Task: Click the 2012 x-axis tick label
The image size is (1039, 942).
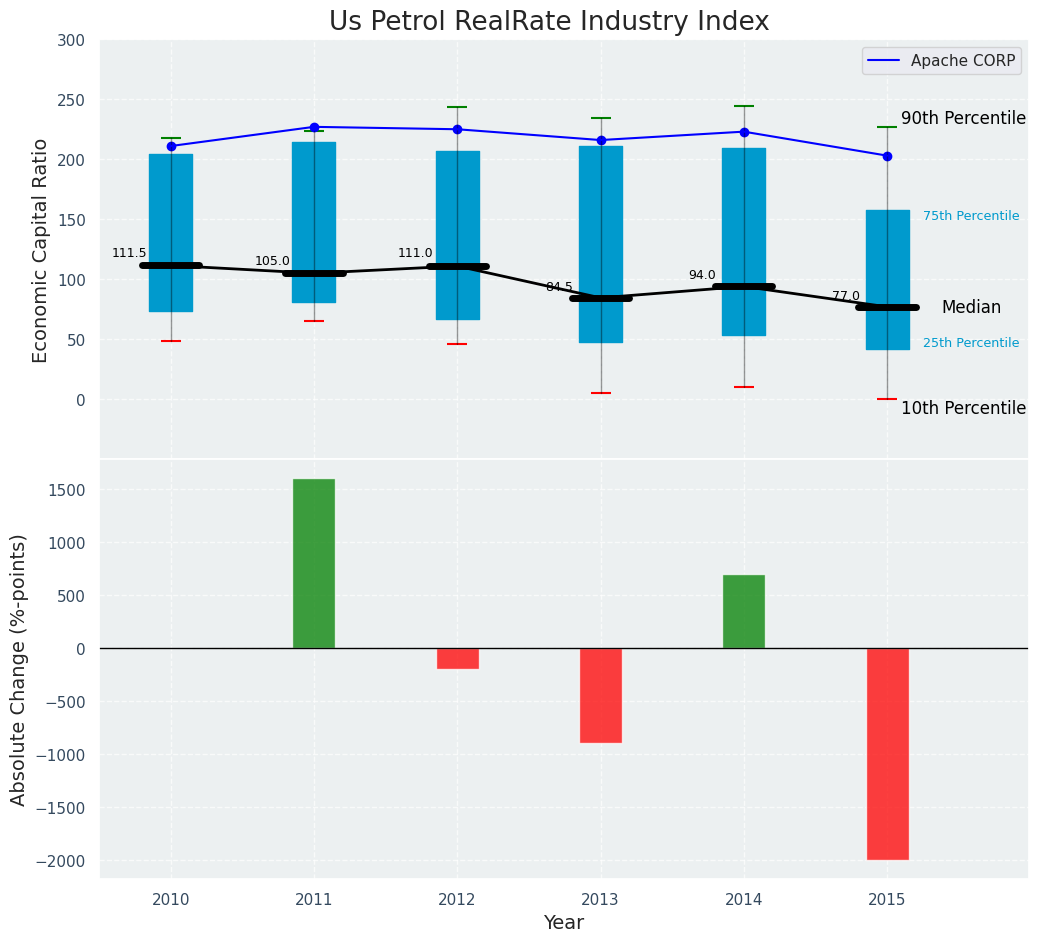Action: click(x=457, y=900)
